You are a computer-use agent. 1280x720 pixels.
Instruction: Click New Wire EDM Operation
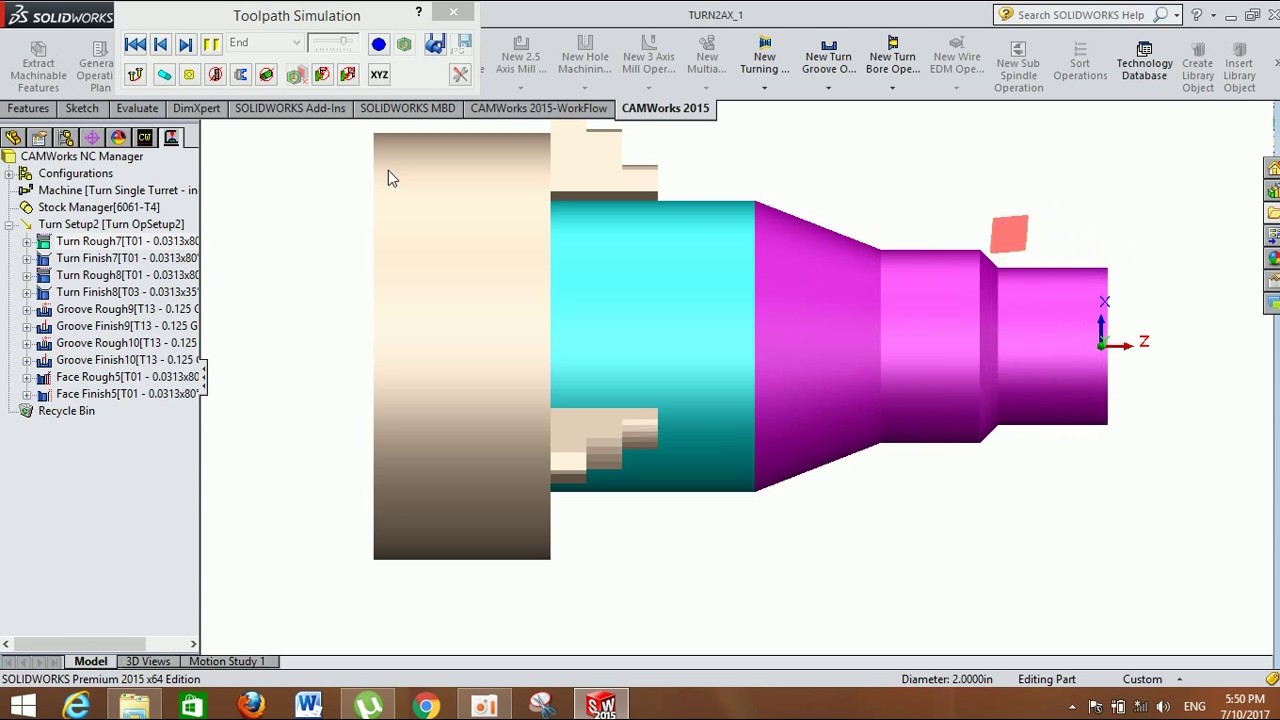tap(957, 56)
